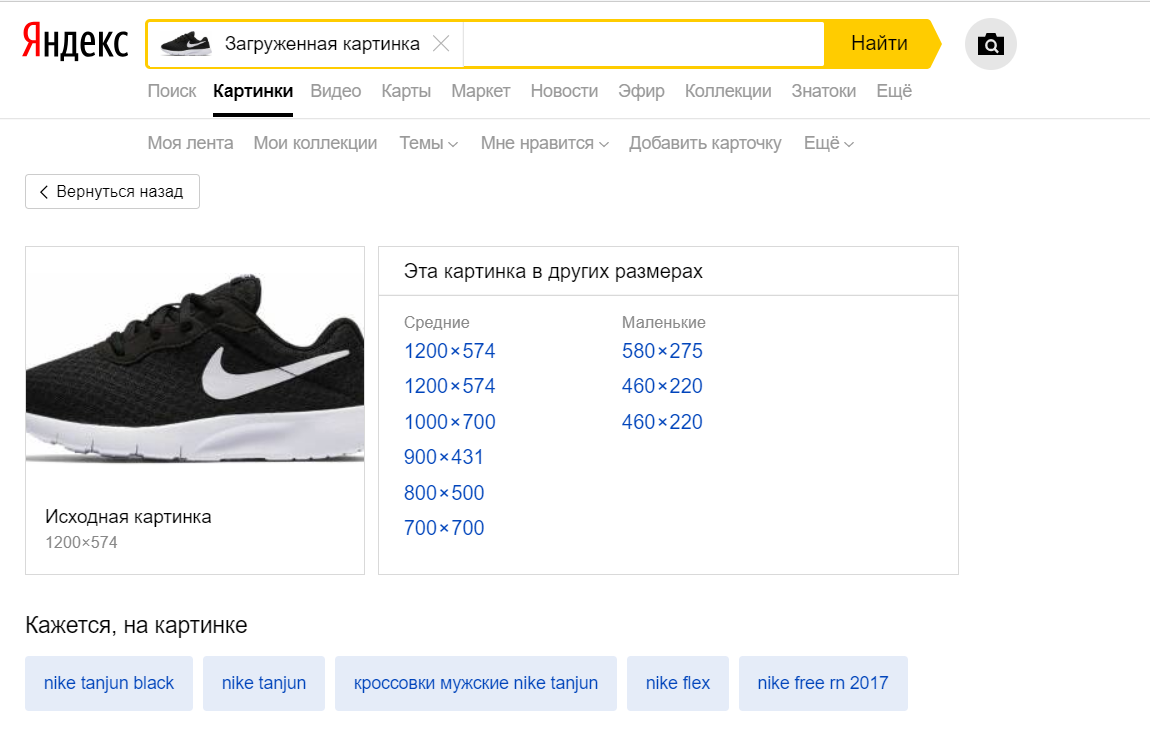Expand the Мне нравится dropdown
The height and width of the screenshot is (740, 1150).
pyautogui.click(x=545, y=143)
